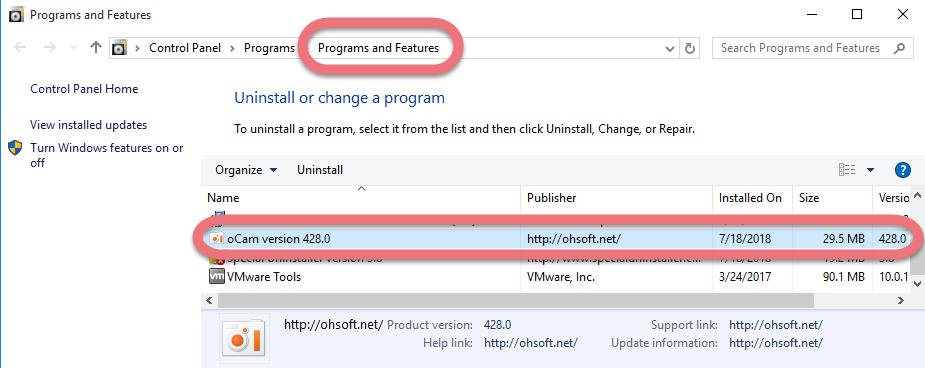Click the VMware Tools program icon
This screenshot has height=368, width=925.
[x=217, y=276]
